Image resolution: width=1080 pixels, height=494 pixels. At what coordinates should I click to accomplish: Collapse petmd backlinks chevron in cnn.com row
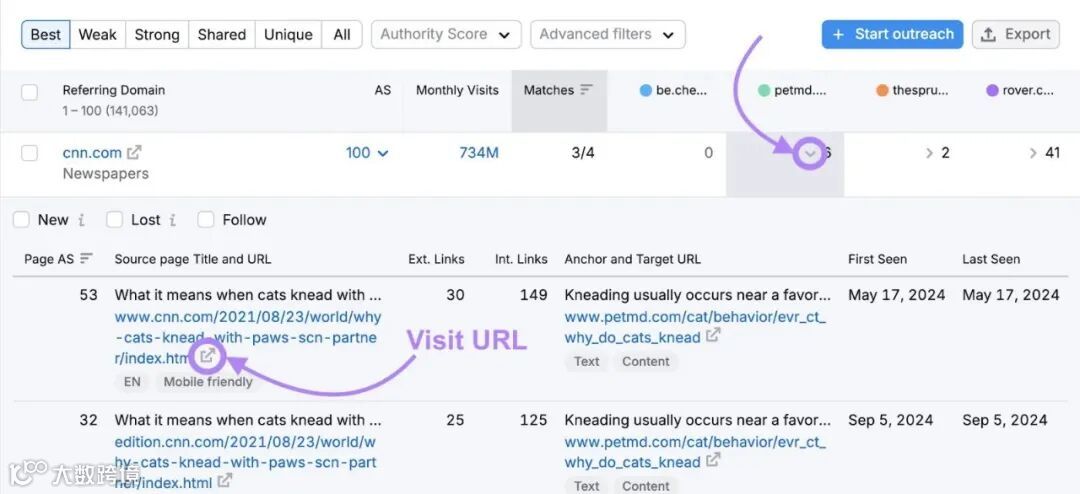click(810, 153)
